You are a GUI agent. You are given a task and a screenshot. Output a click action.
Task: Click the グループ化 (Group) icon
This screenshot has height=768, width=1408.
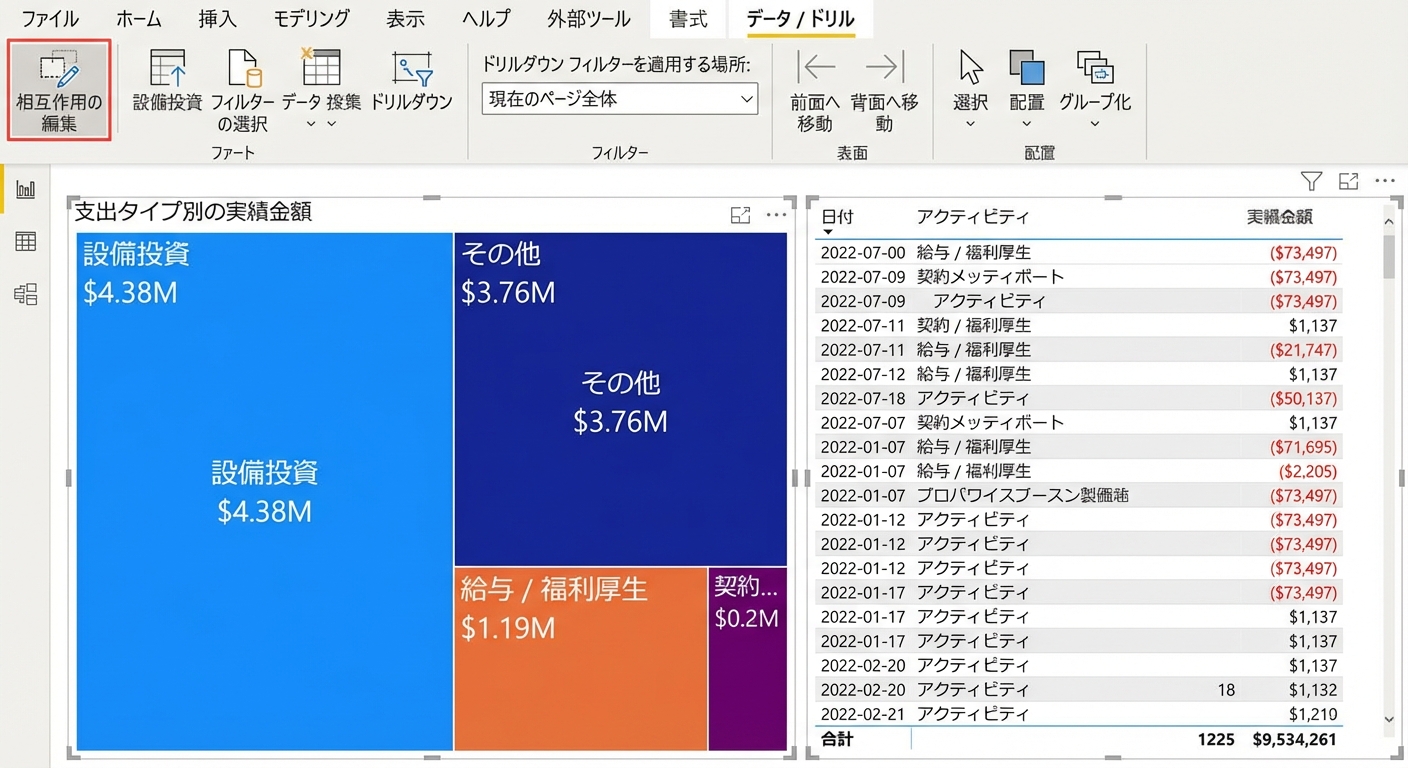tap(1095, 67)
